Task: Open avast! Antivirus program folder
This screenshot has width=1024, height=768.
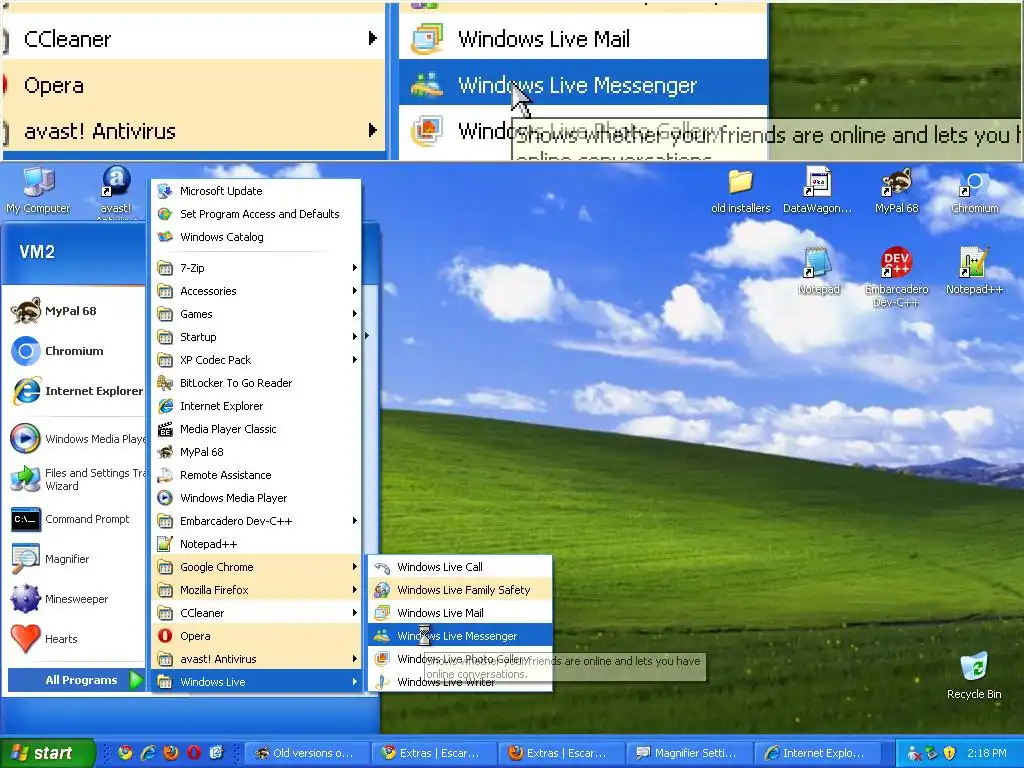Action: (x=257, y=658)
